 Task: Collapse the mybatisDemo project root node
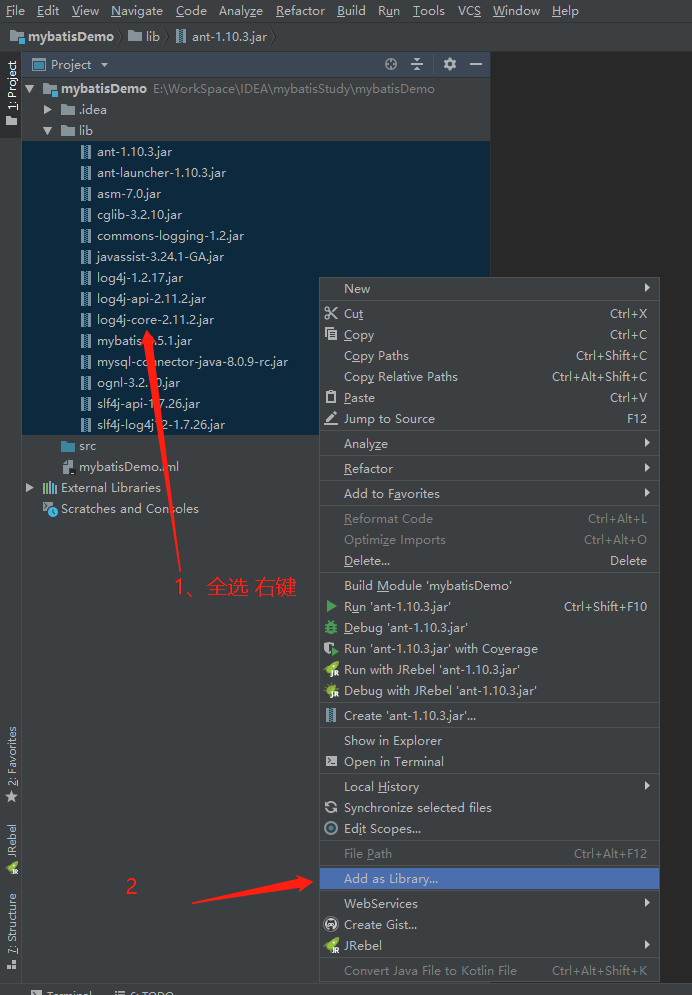click(x=29, y=88)
